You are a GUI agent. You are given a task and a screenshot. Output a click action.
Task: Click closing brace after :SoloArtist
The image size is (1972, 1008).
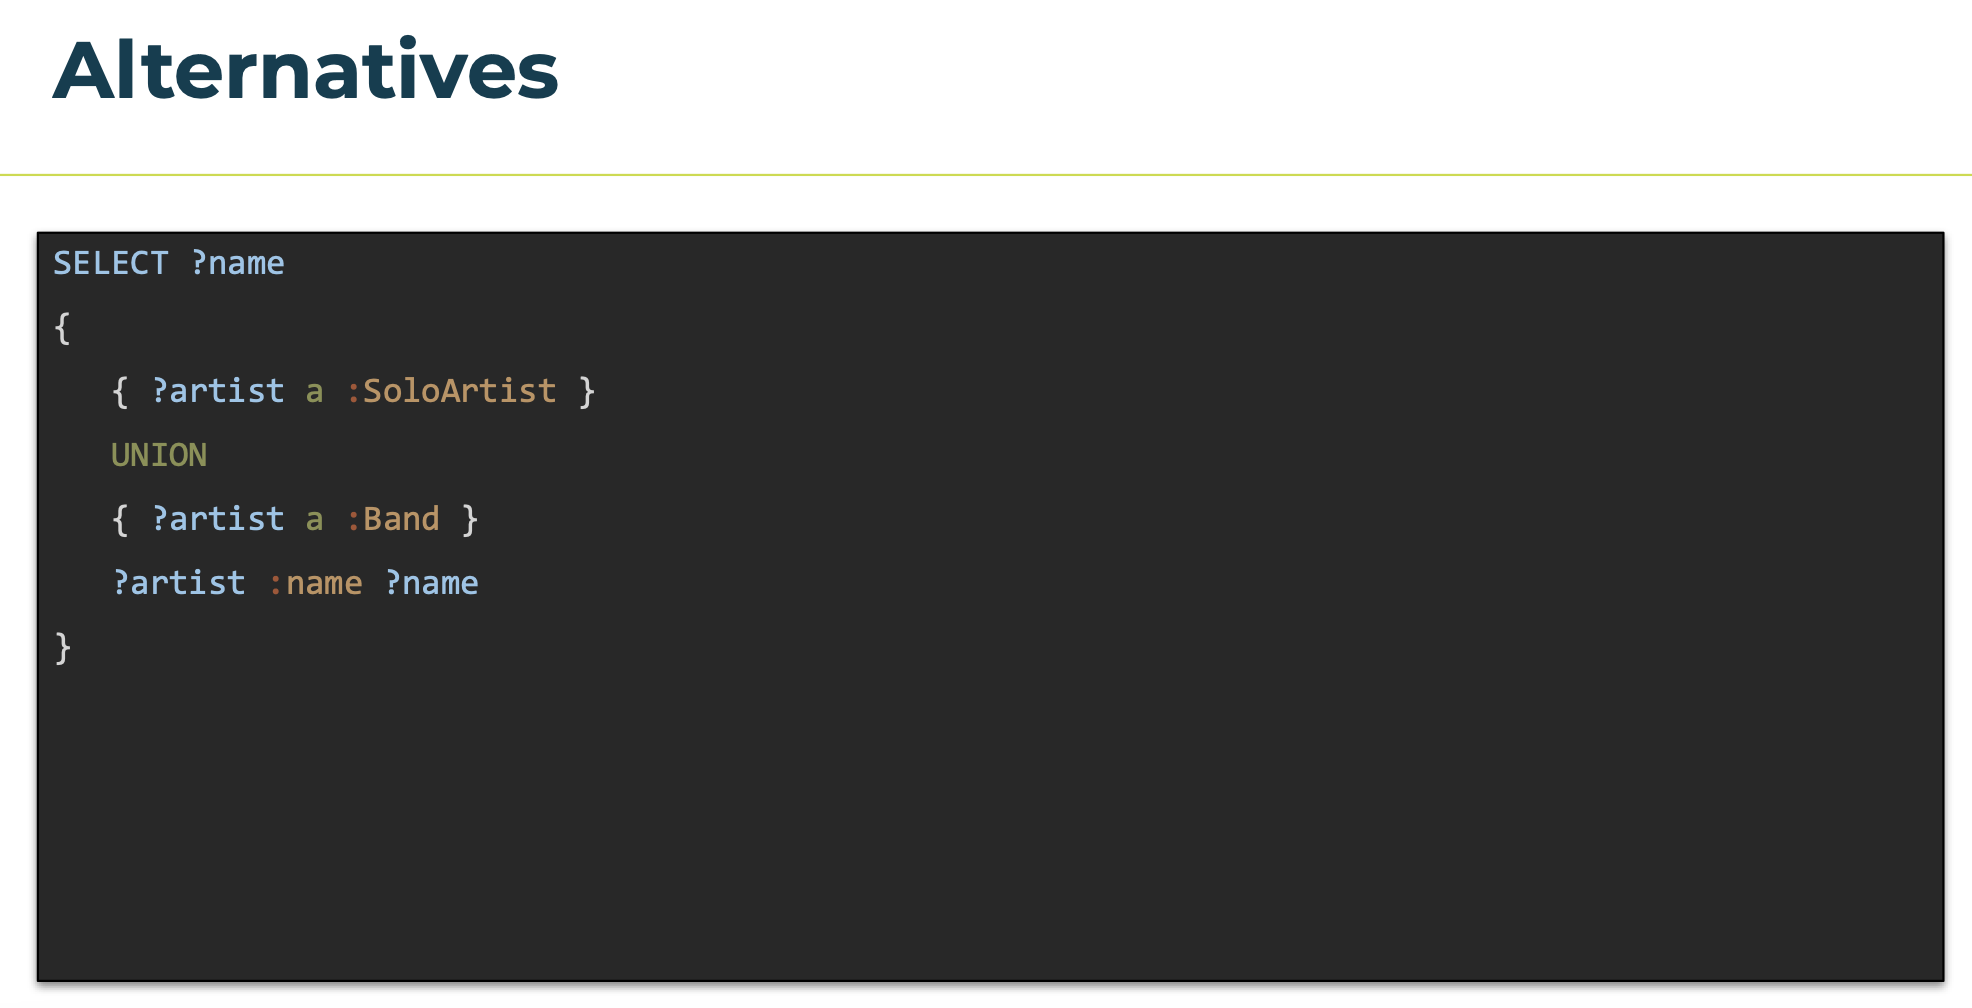(x=587, y=391)
